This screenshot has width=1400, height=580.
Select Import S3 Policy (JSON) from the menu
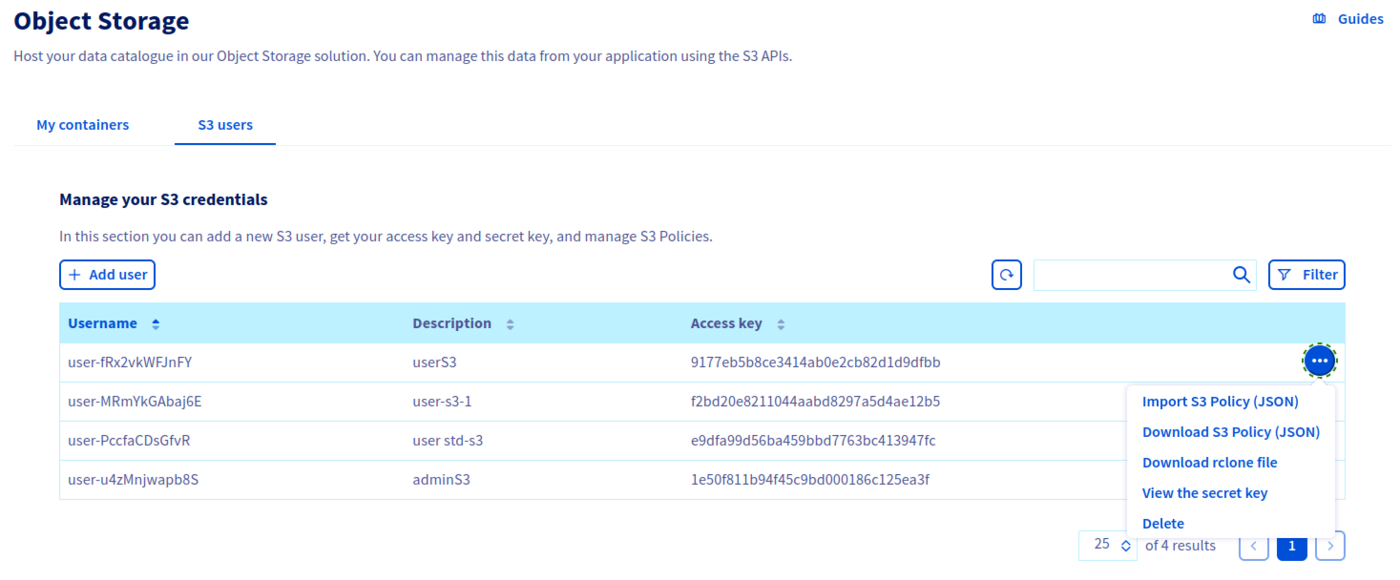click(x=1219, y=401)
